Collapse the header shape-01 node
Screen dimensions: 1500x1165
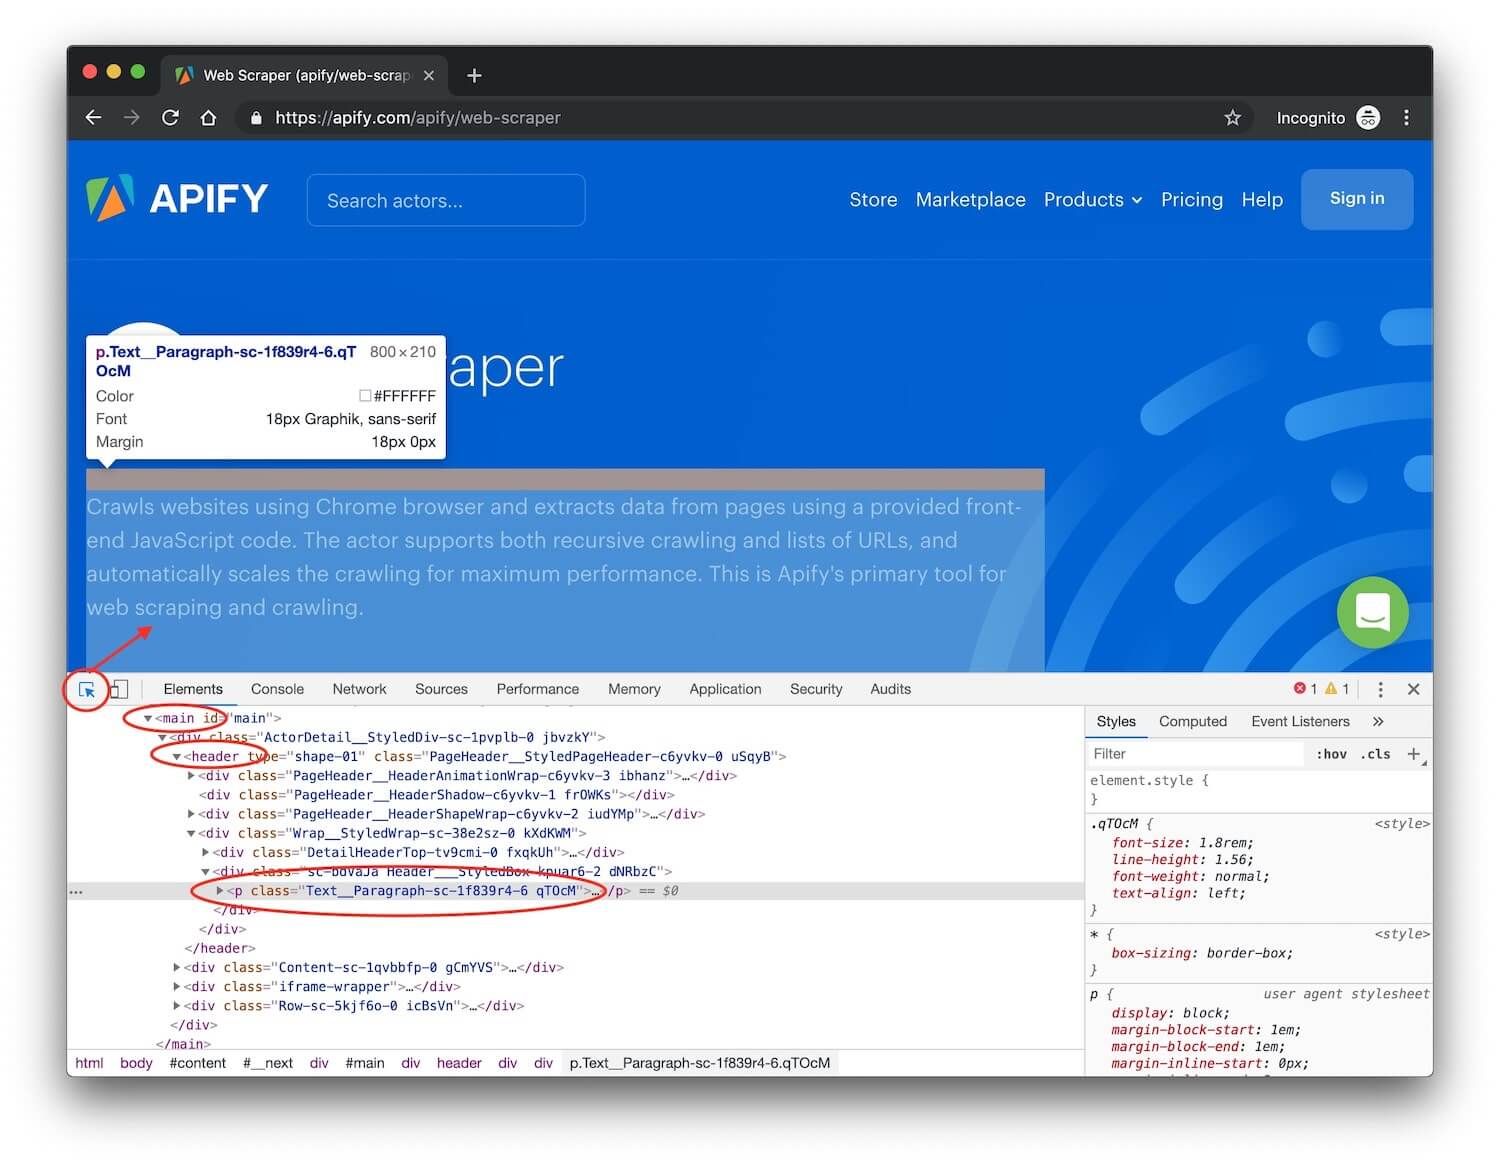176,757
